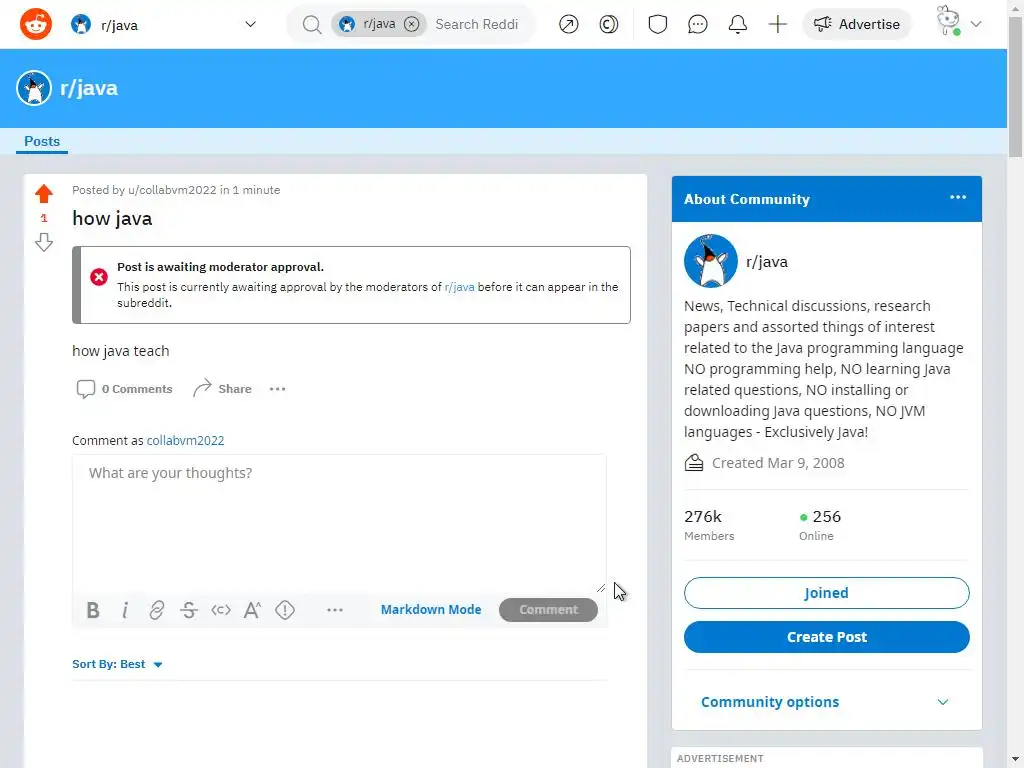Open the Popular arrow icon

coord(569,24)
